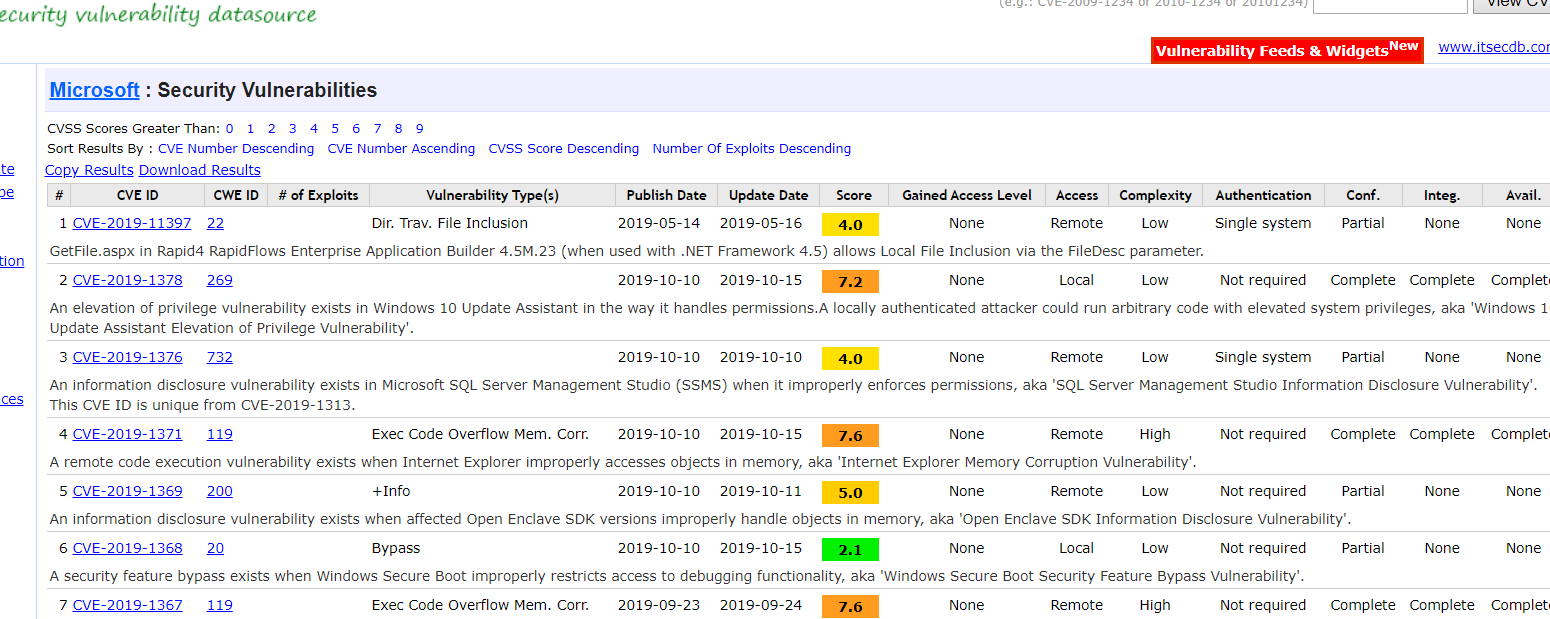The image size is (1550, 619).
Task: Click the orange 7.2 score cell
Action: tap(850, 281)
